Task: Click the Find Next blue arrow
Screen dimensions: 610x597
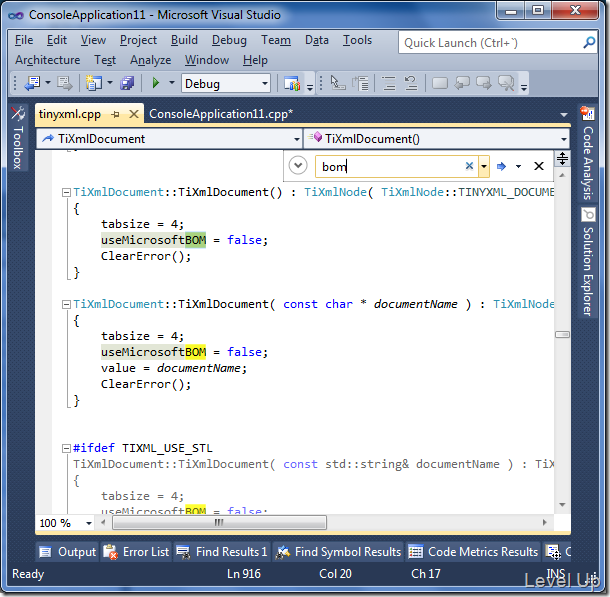Action: click(x=501, y=166)
